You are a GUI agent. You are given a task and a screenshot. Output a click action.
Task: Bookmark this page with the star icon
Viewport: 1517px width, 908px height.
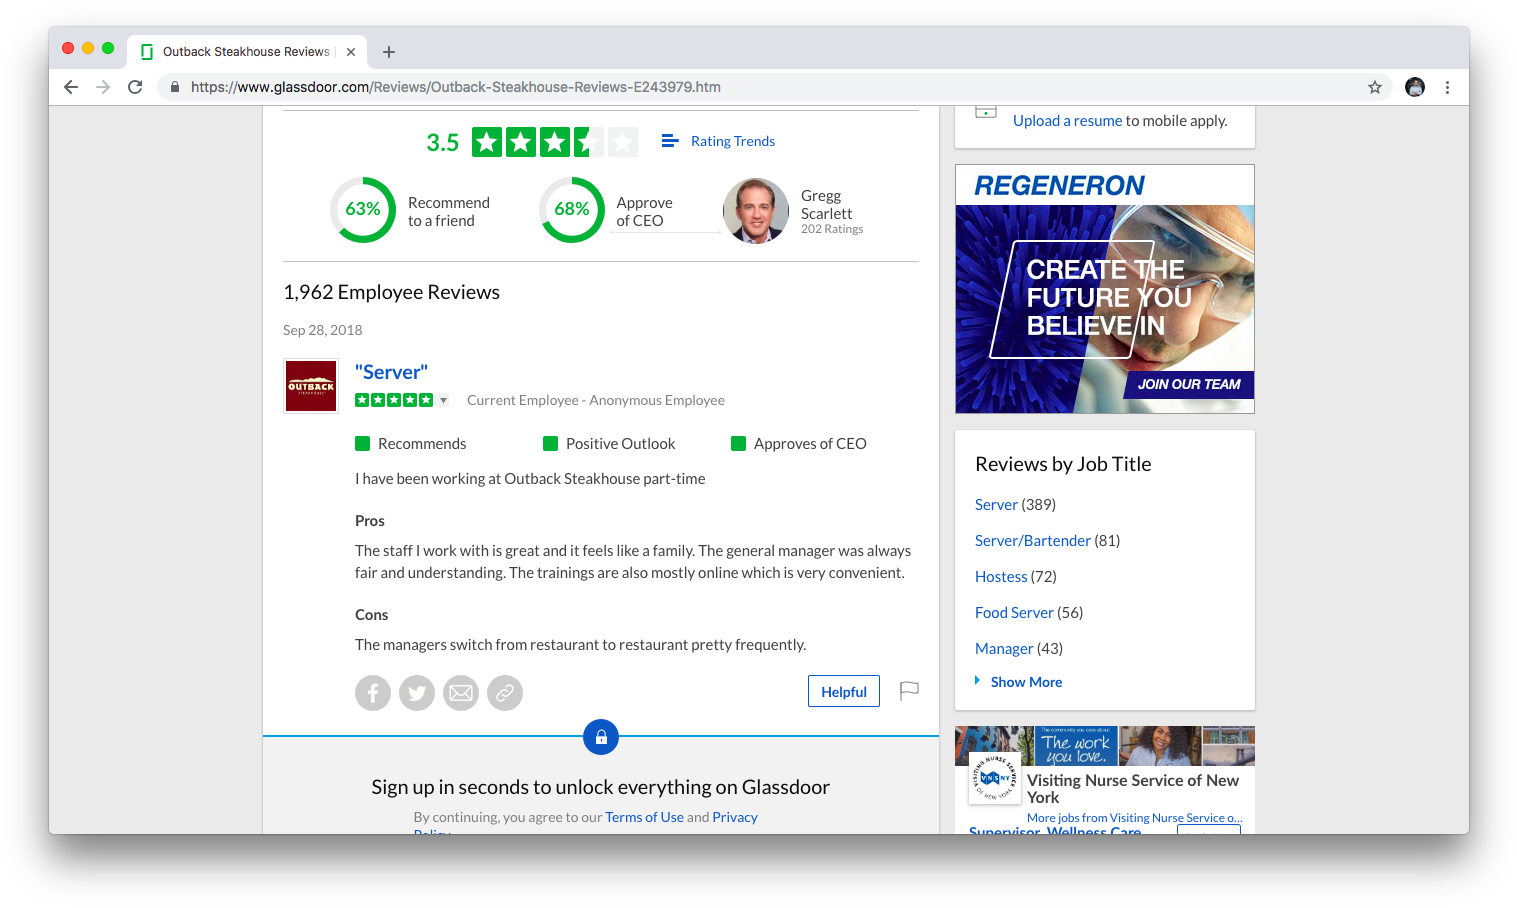point(1375,87)
